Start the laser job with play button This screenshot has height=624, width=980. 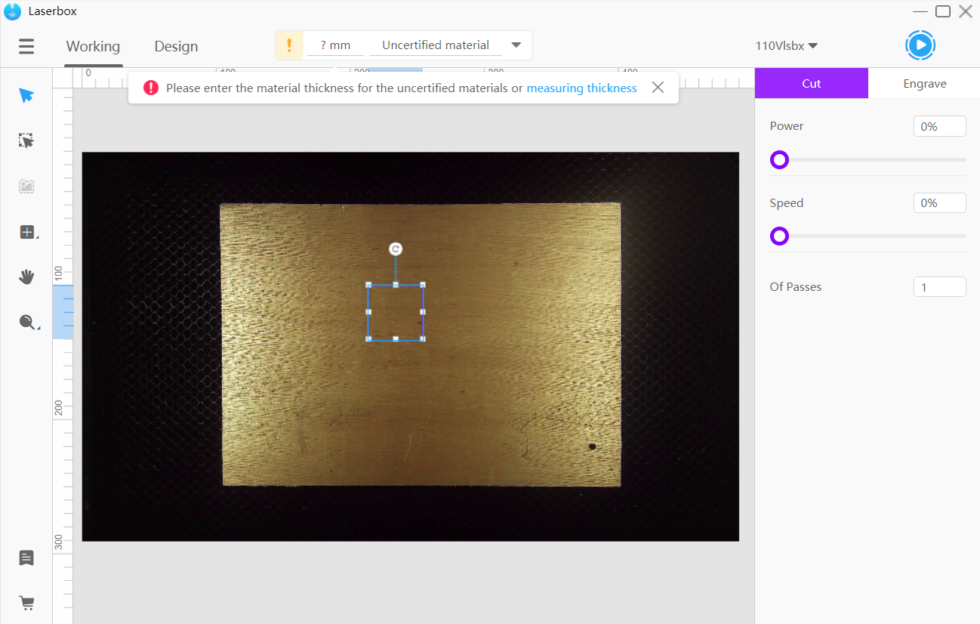click(x=920, y=45)
